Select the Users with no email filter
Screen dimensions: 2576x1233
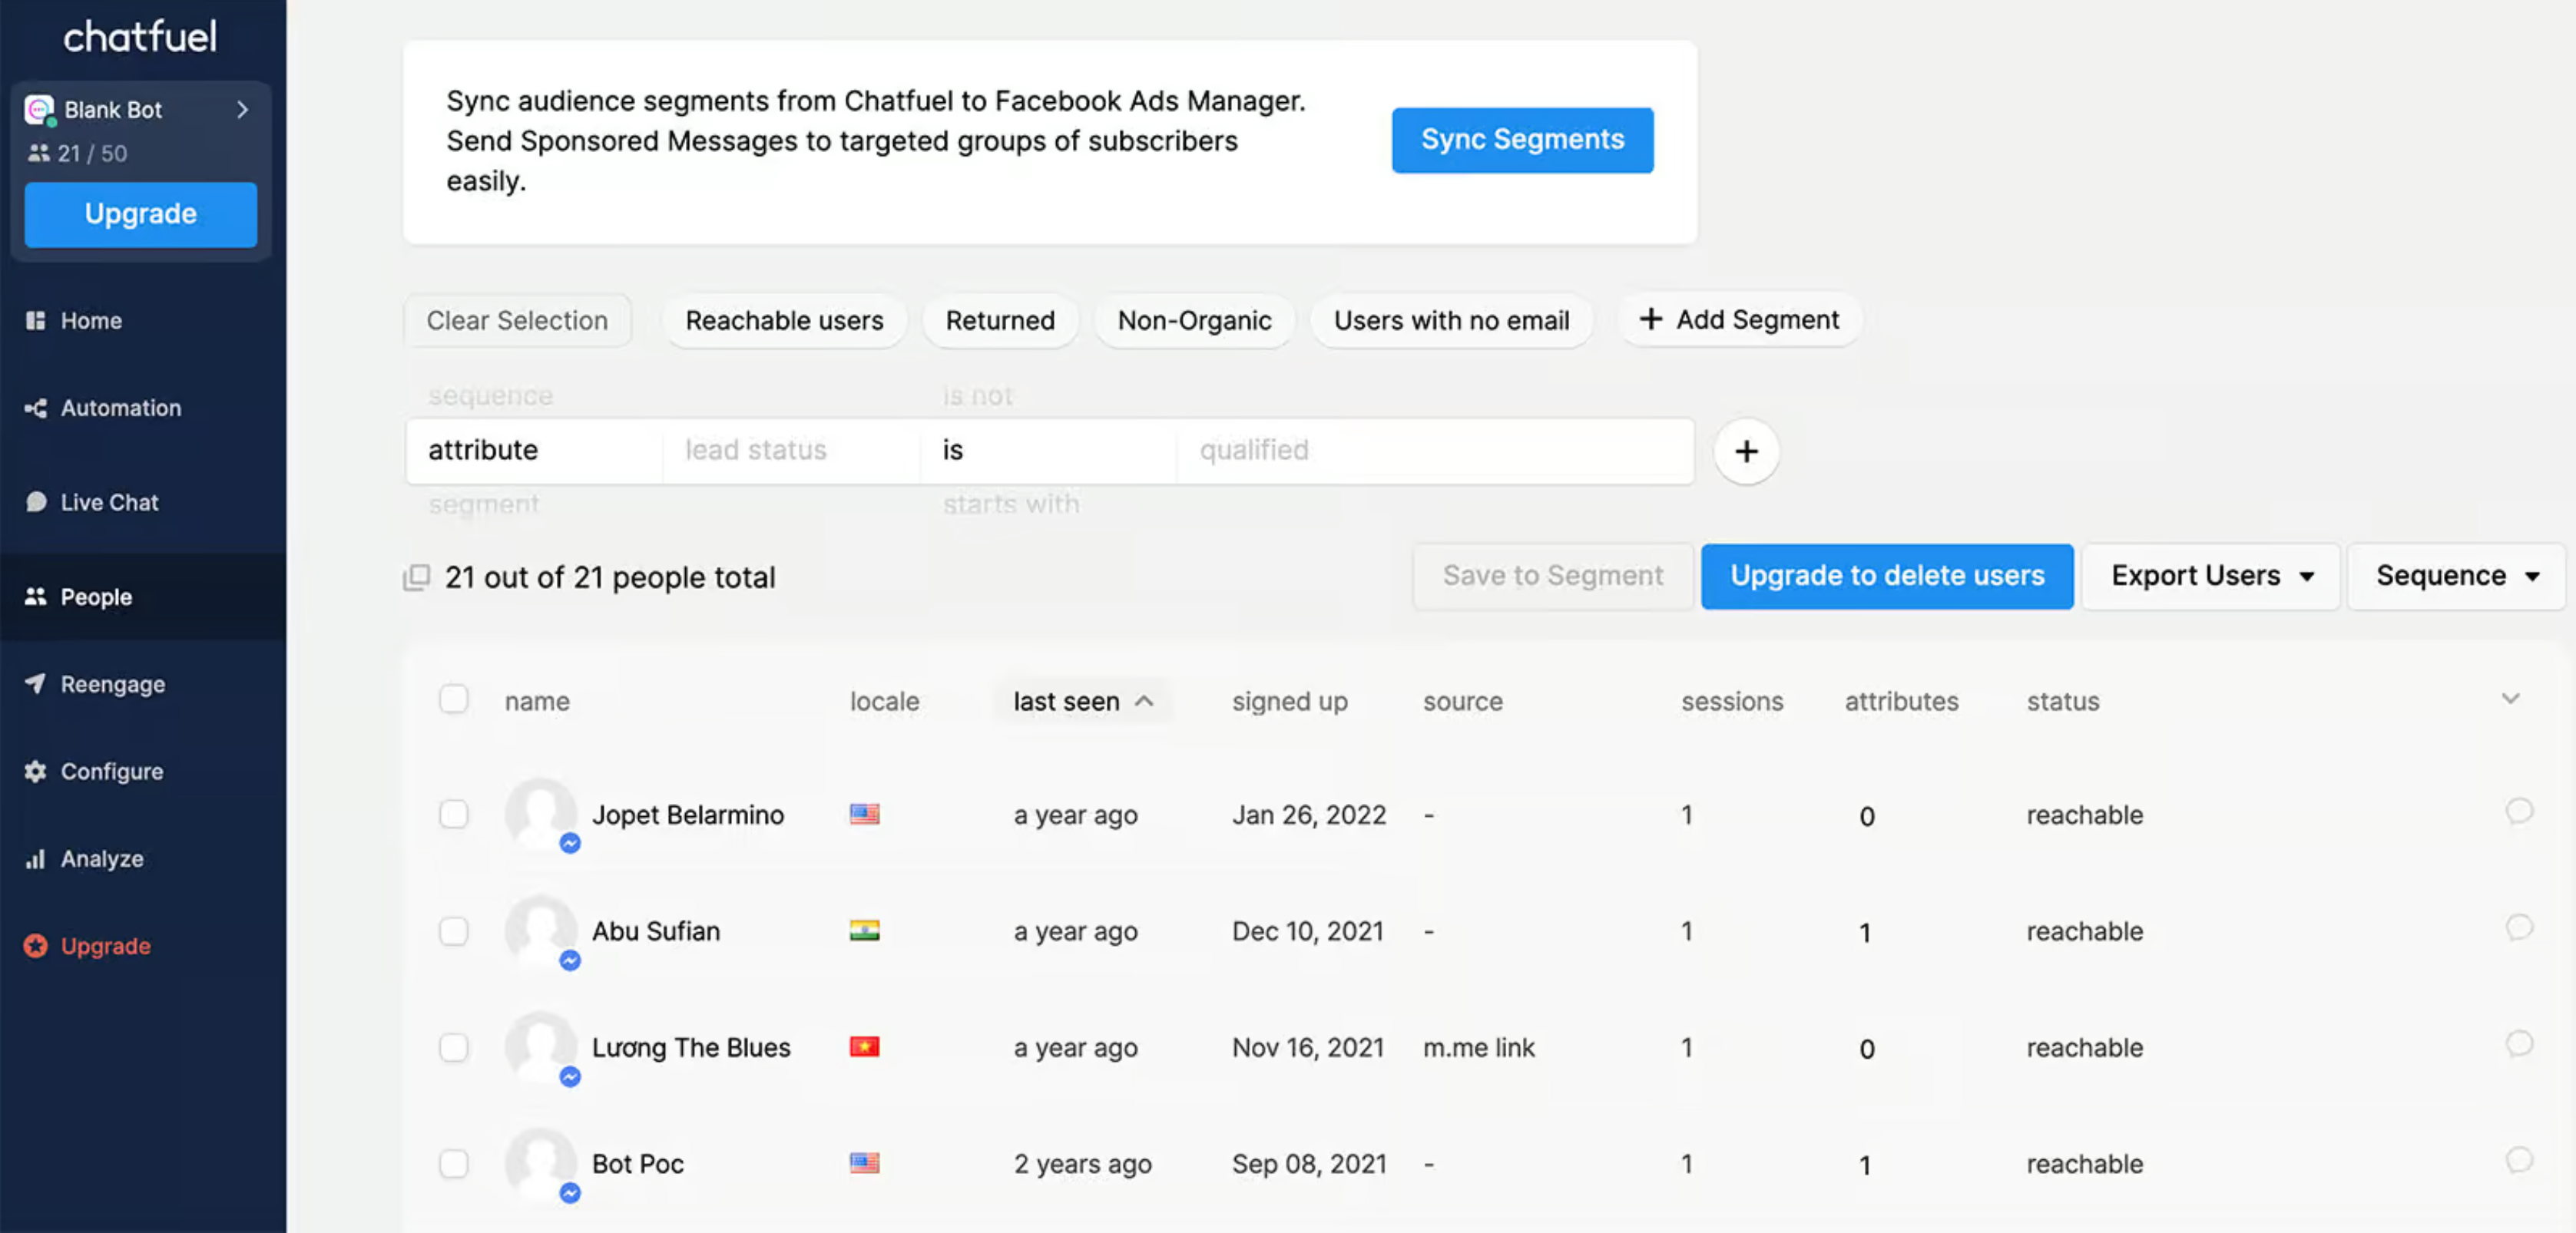coord(1451,321)
